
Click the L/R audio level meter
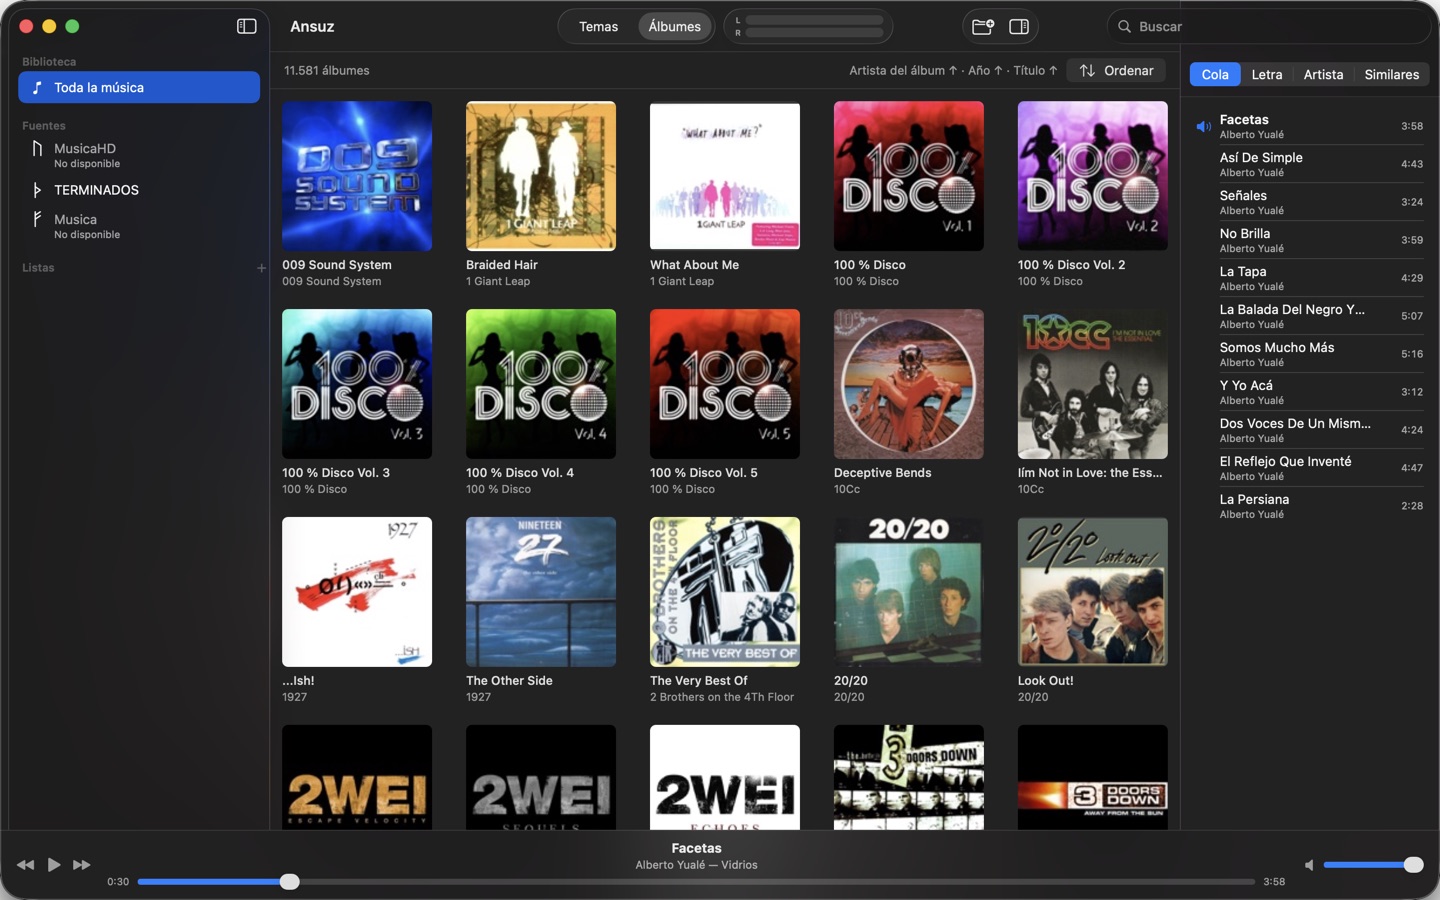[x=808, y=26]
